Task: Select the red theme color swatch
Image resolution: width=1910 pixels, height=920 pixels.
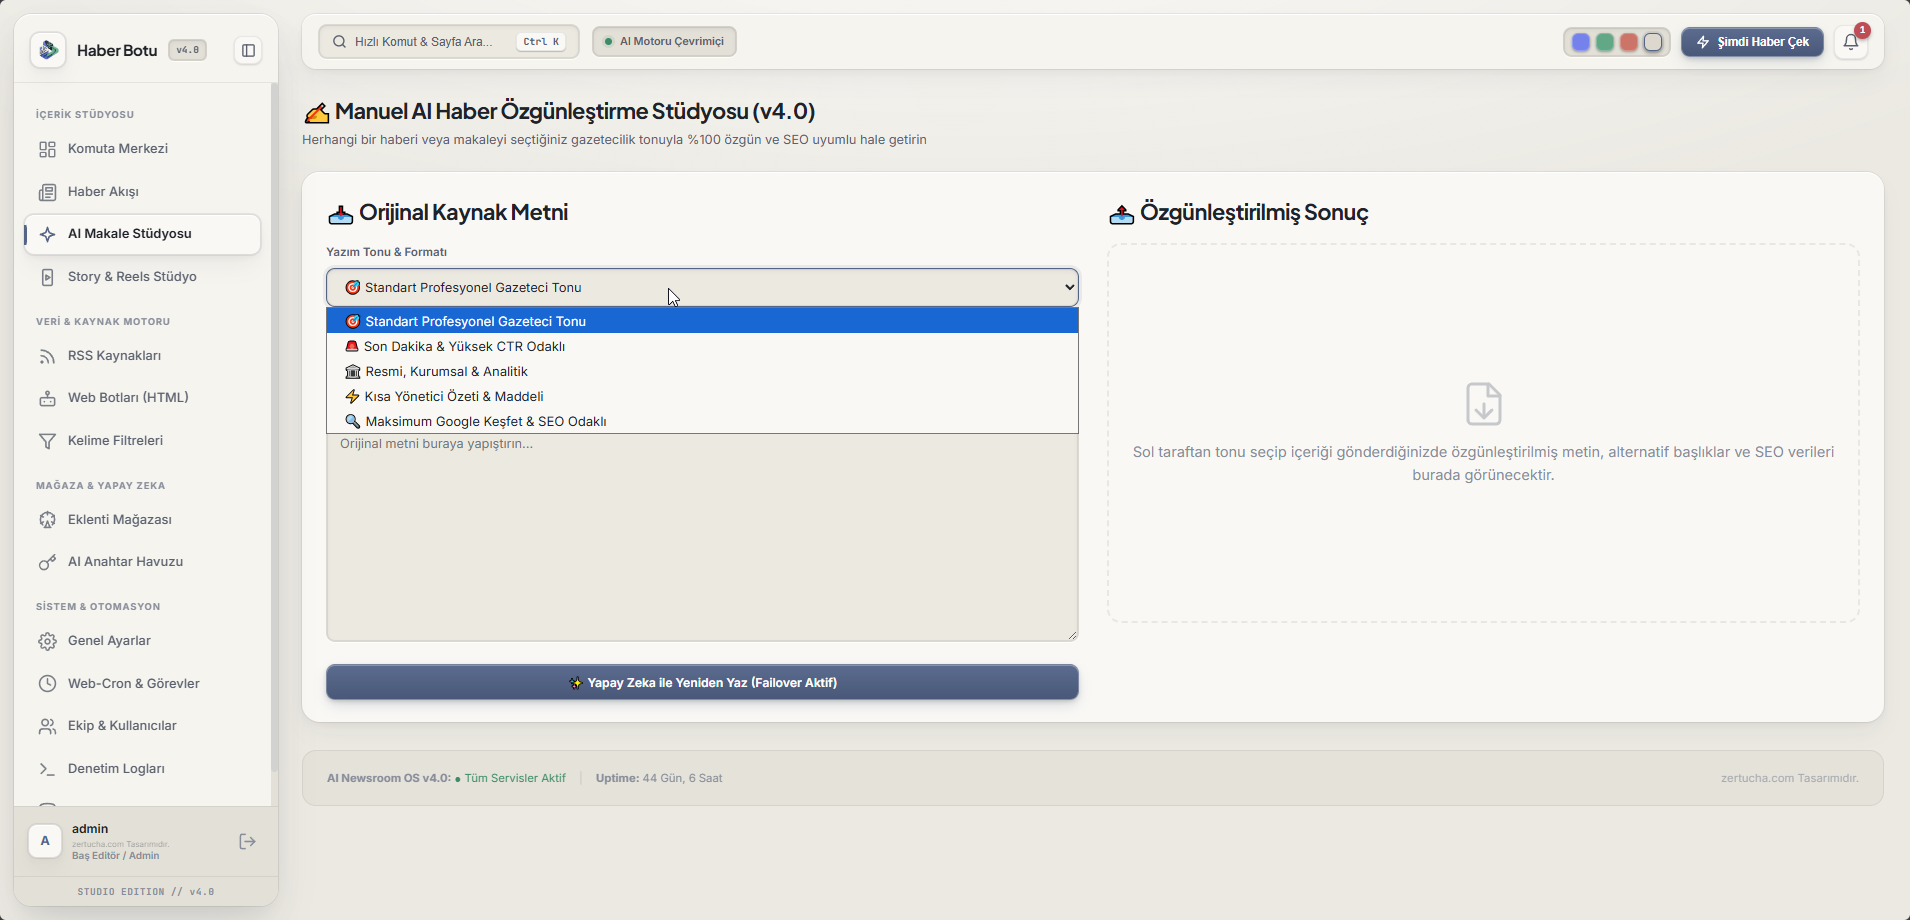Action: (1629, 42)
